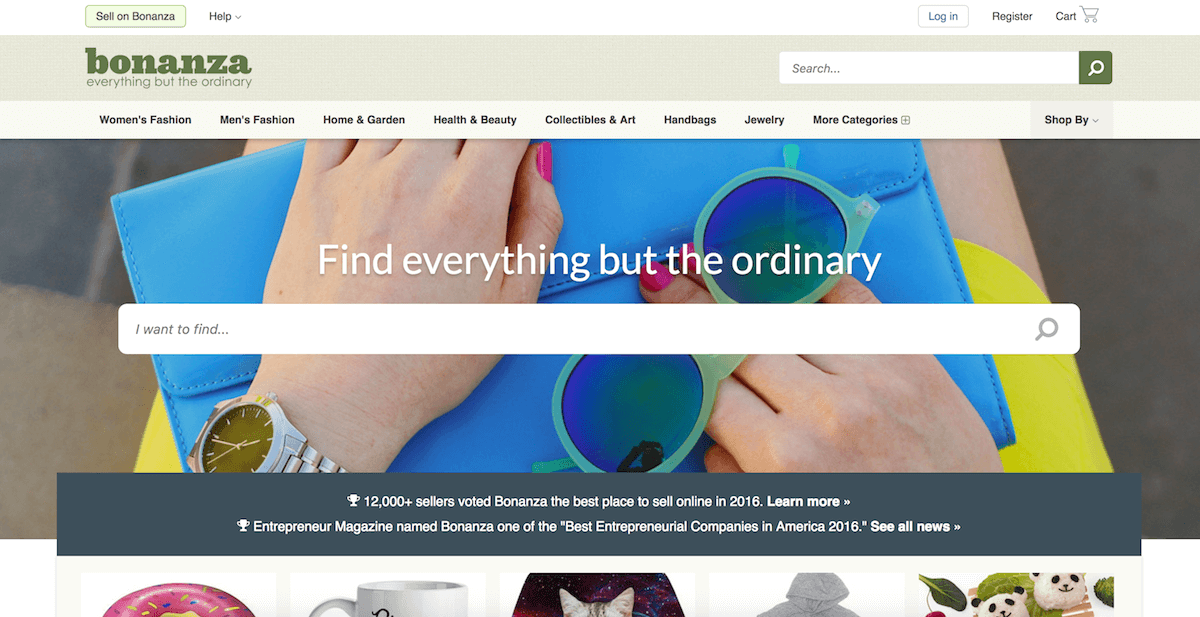
Task: Open the Register link
Action: click(1012, 16)
